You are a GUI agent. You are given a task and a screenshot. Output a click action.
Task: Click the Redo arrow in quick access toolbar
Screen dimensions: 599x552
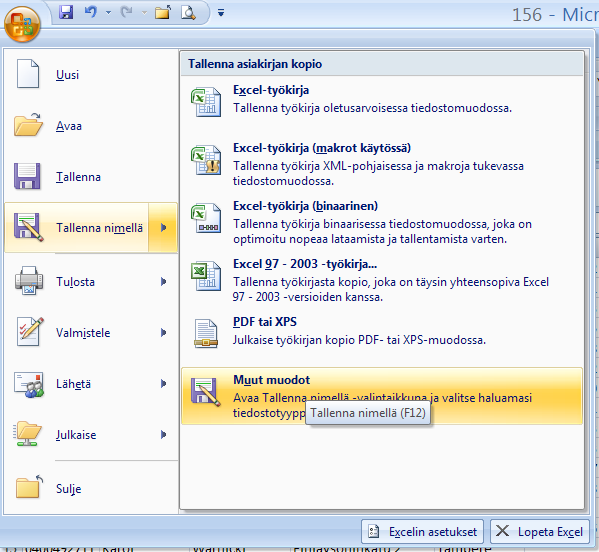(x=126, y=12)
